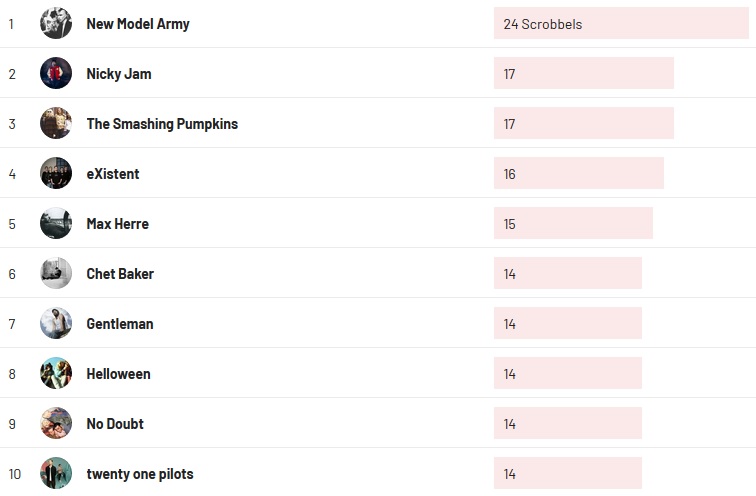Screen dimensions: 756x496
Task: Open Nicky Jam avatar image
Action: pyautogui.click(x=56, y=73)
